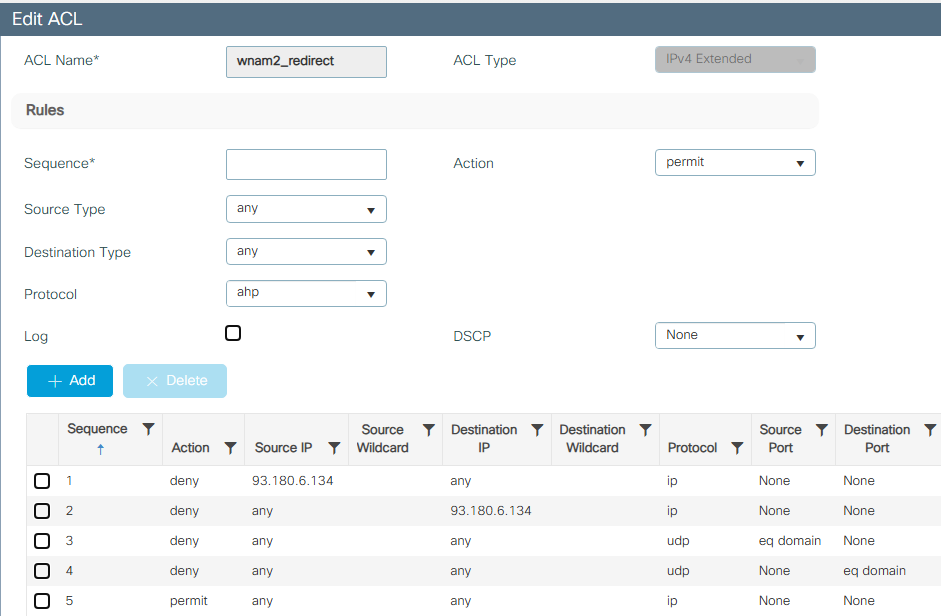Expand the Protocol dropdown showing ahp
The image size is (941, 616).
point(306,294)
